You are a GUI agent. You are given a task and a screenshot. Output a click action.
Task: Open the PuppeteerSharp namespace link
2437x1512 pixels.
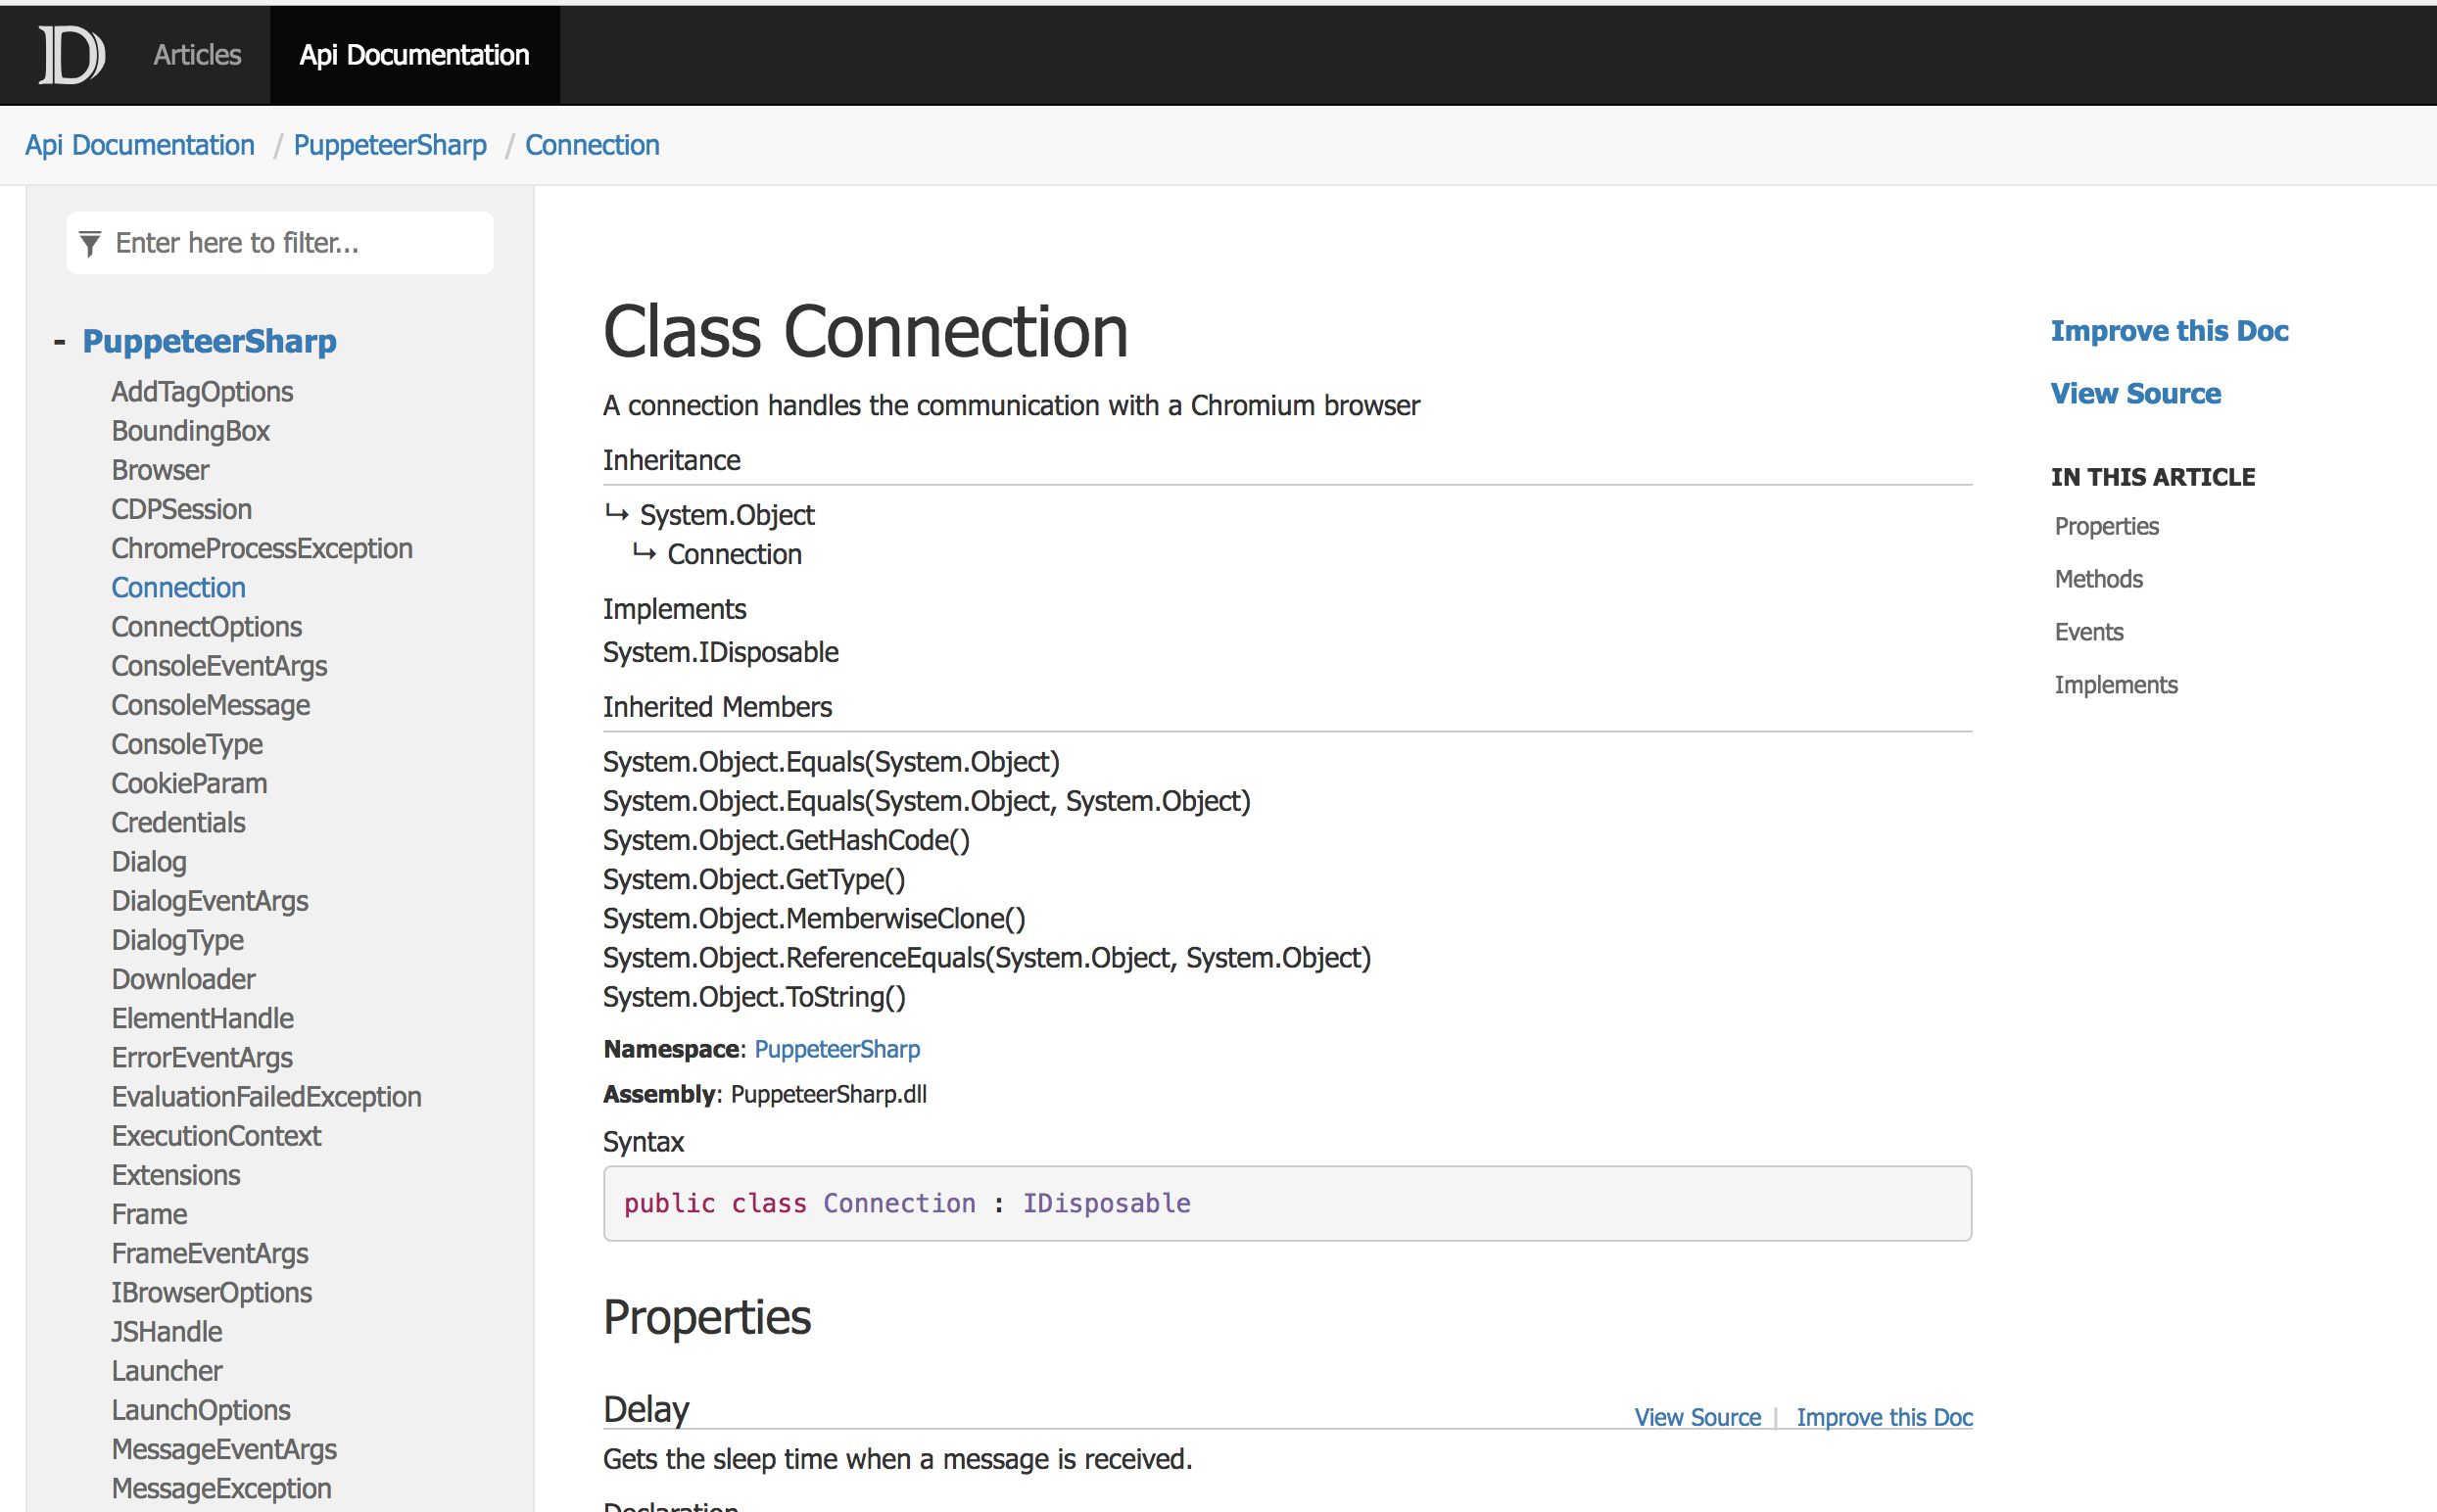tap(836, 1049)
